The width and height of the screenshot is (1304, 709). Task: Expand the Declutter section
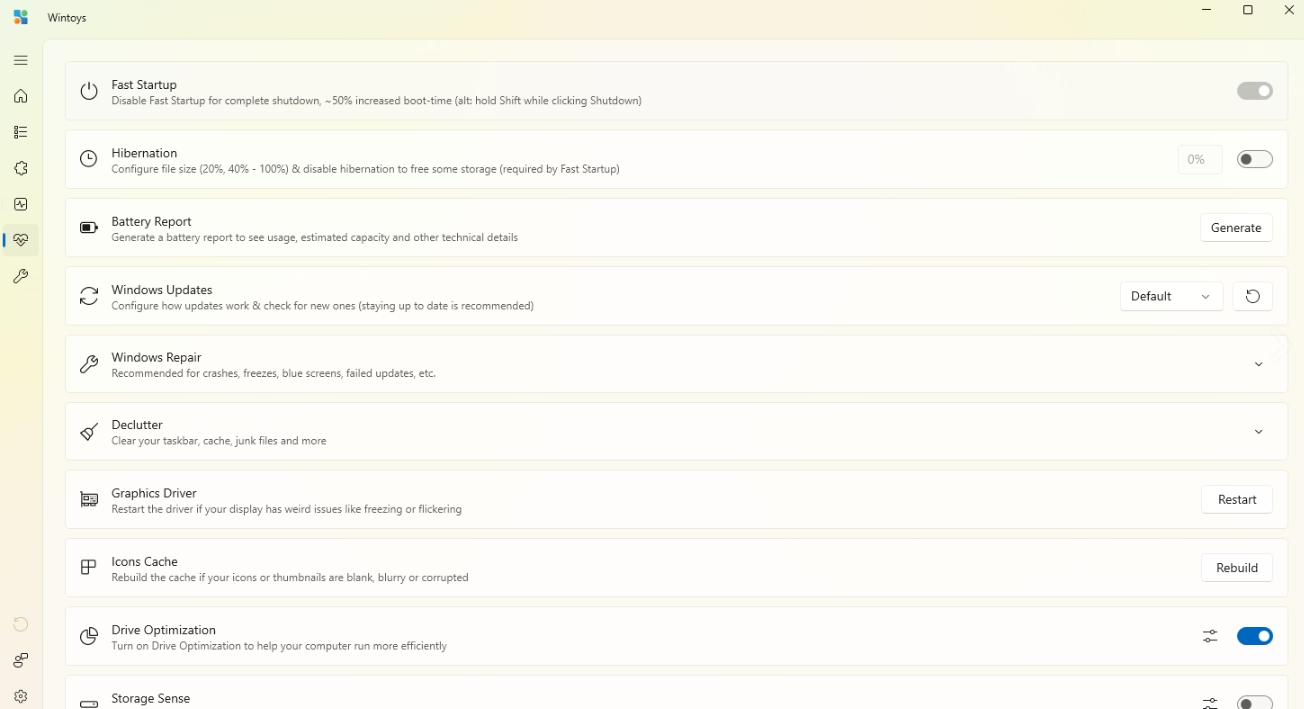(x=1258, y=432)
